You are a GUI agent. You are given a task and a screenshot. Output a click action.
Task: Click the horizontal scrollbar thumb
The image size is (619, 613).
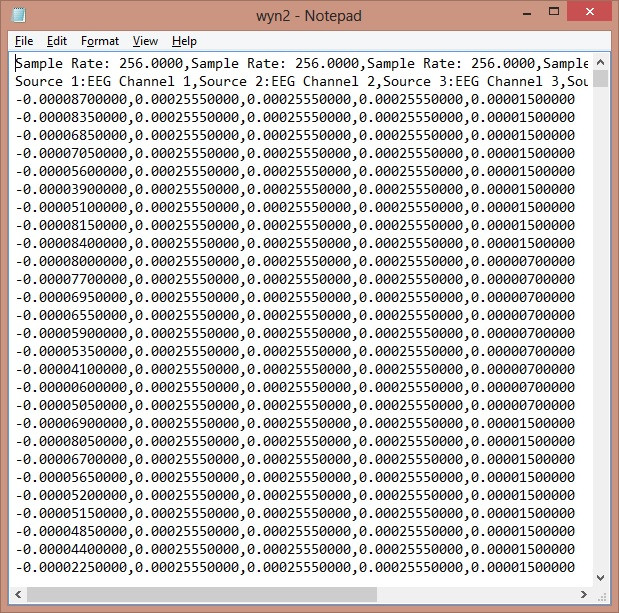click(202, 594)
